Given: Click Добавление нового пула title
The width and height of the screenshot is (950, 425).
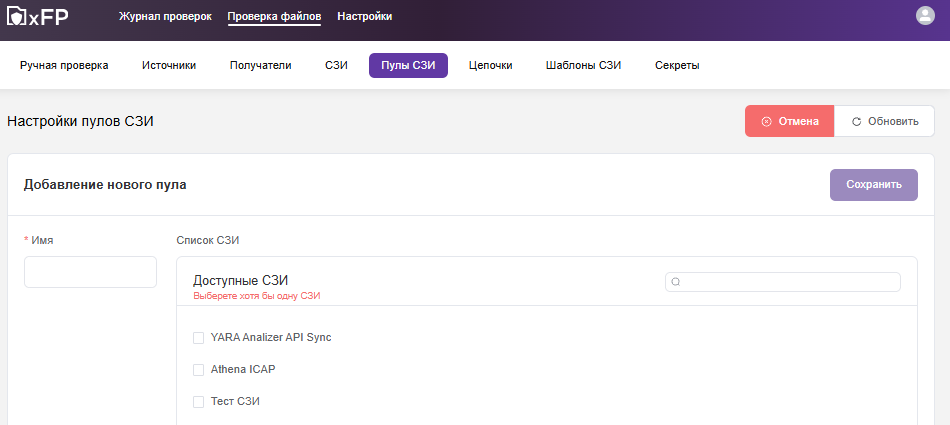Looking at the screenshot, I should [105, 185].
